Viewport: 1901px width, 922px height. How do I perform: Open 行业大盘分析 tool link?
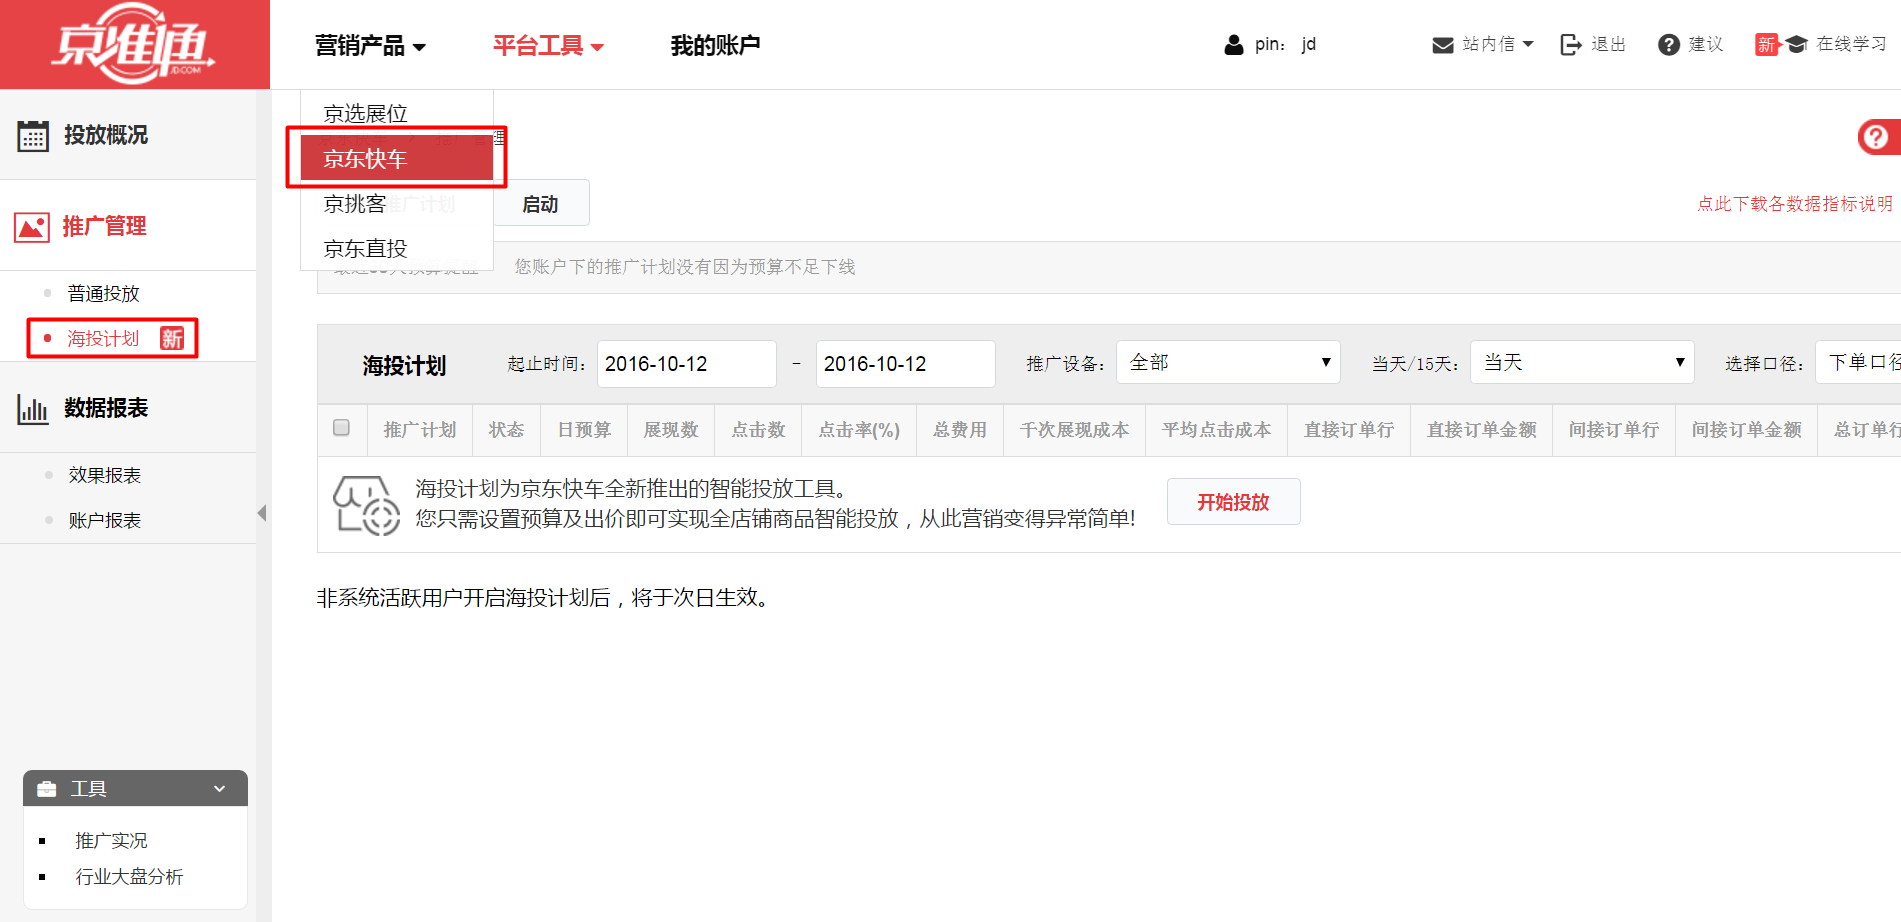click(x=129, y=877)
